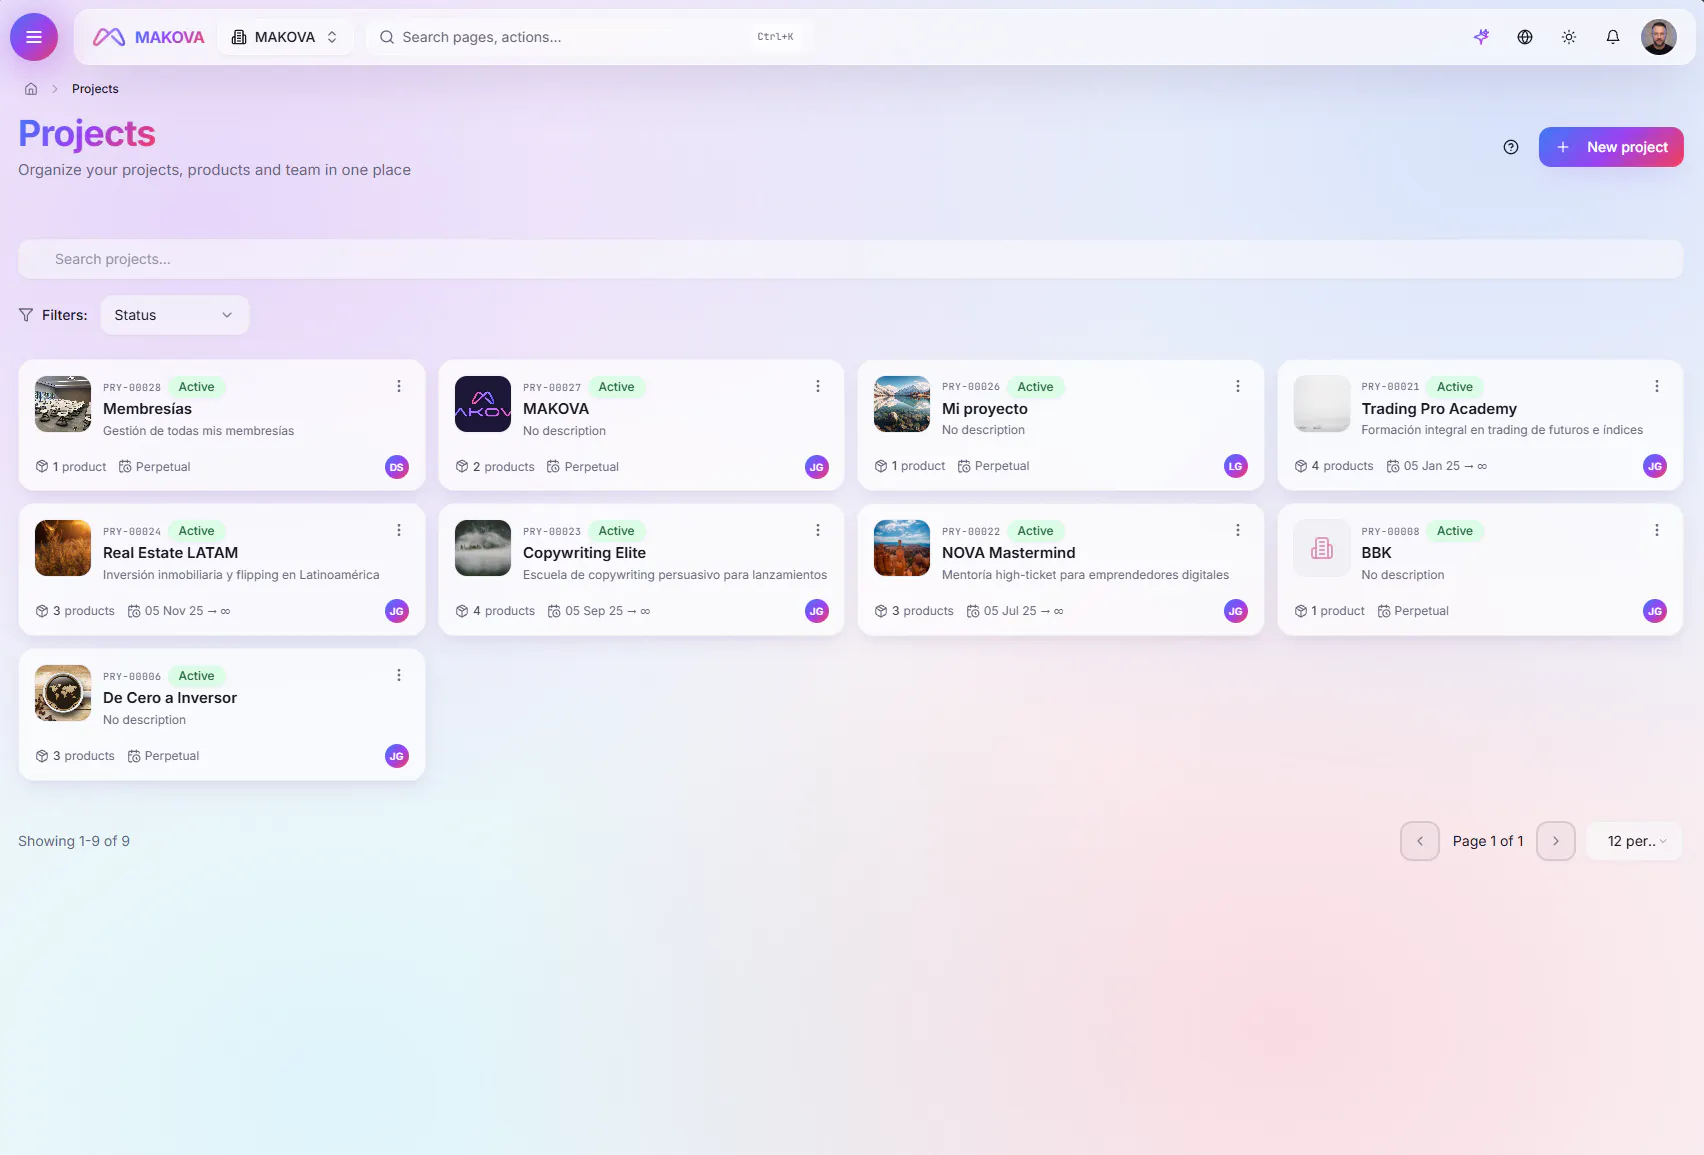This screenshot has width=1704, height=1155.
Task: Click JG avatar on NOVA Mastermind card
Action: tap(1236, 611)
